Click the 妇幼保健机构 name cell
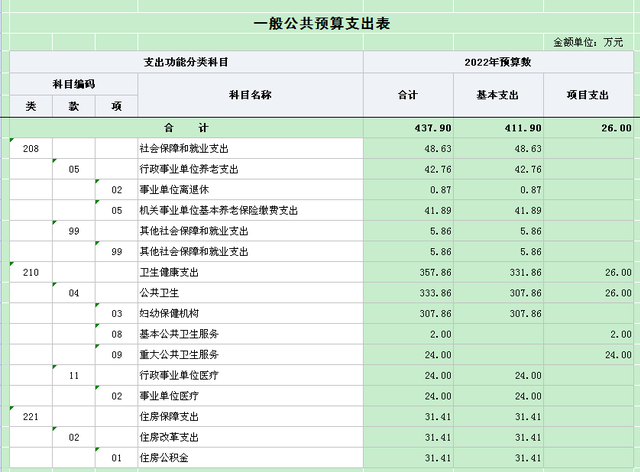 (250, 313)
